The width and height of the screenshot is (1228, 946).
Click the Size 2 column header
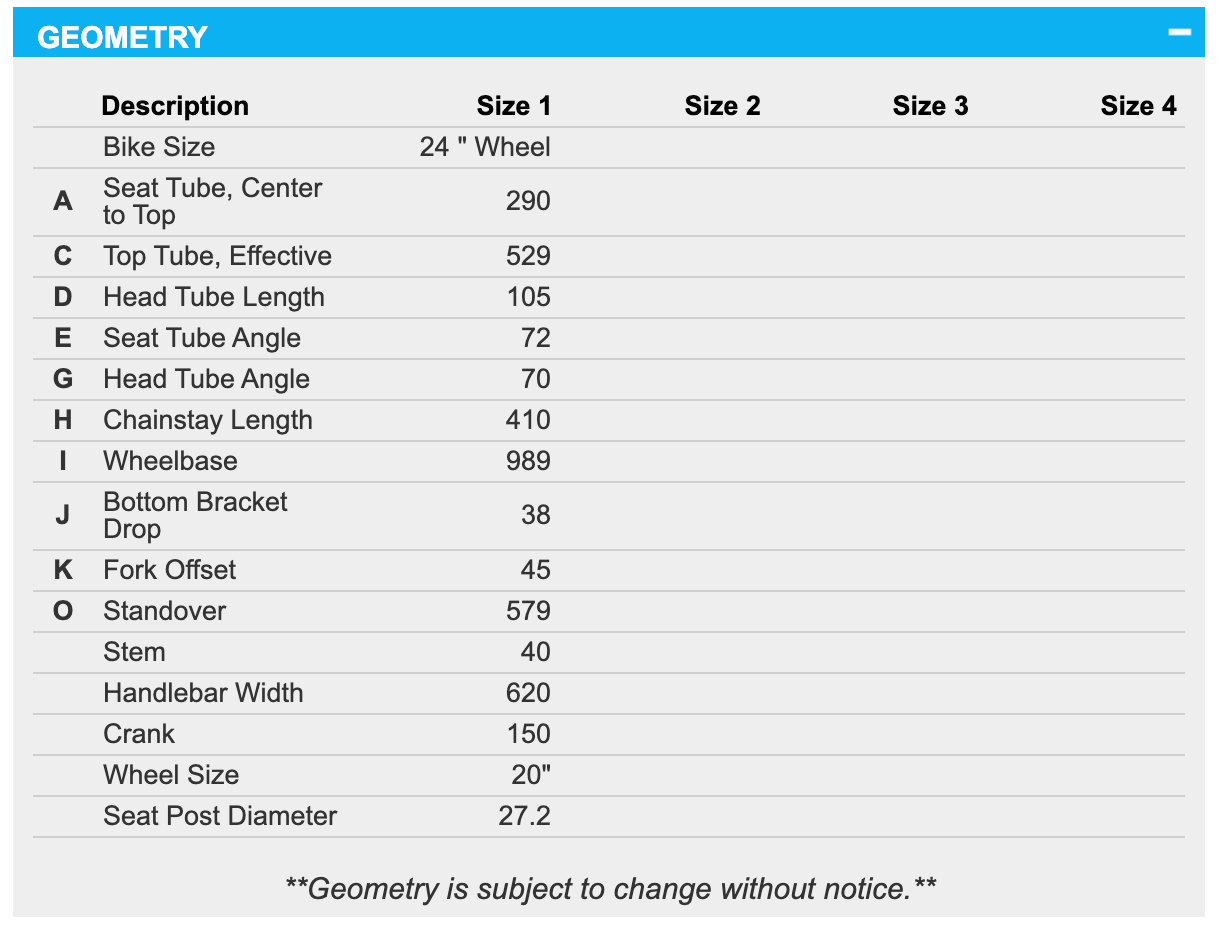(722, 106)
